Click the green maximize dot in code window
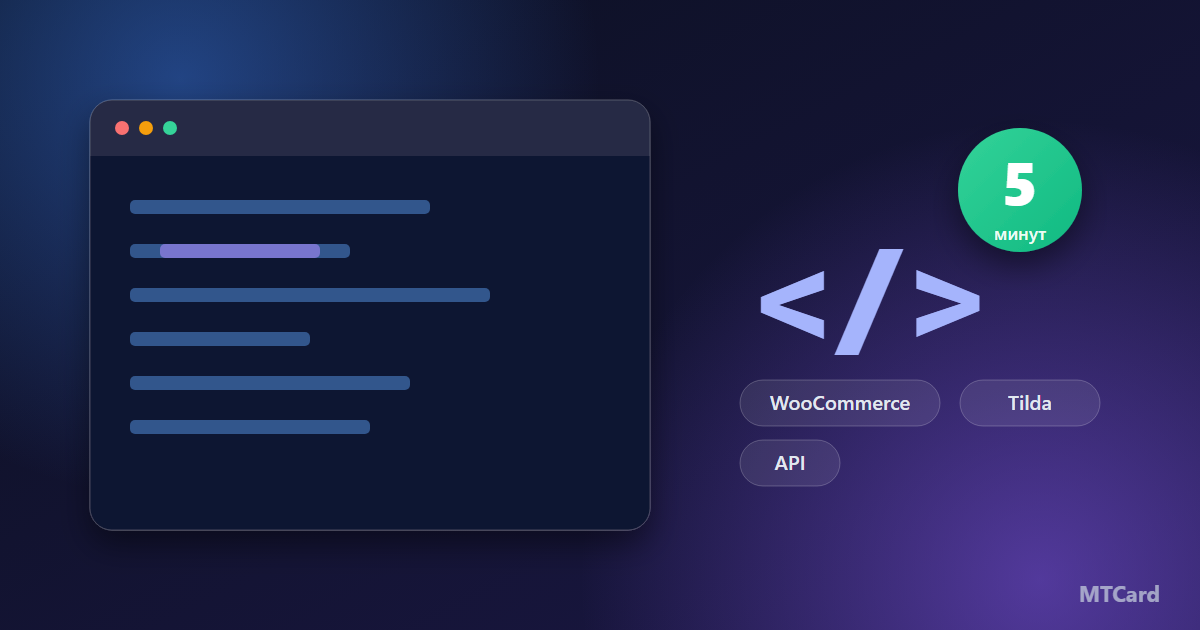 170,128
